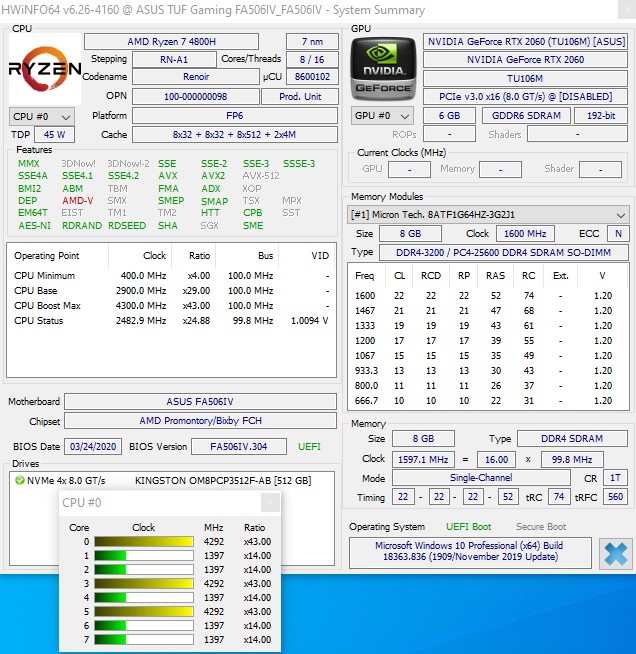Image resolution: width=636 pixels, height=654 pixels.
Task: Click the NVIDIA GeForce logo
Action: pyautogui.click(x=383, y=69)
